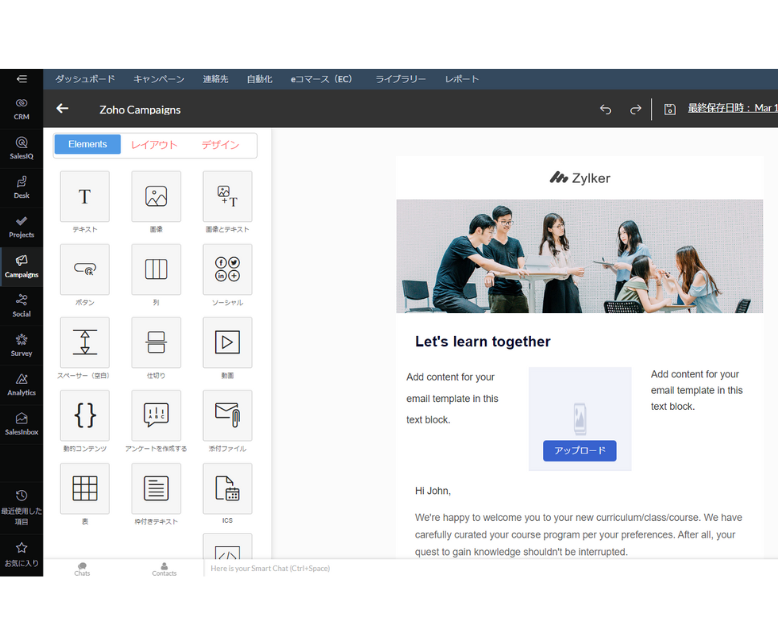Viewport: 778px width, 641px height.
Task: Click the Redo arrow in header
Action: tap(635, 109)
